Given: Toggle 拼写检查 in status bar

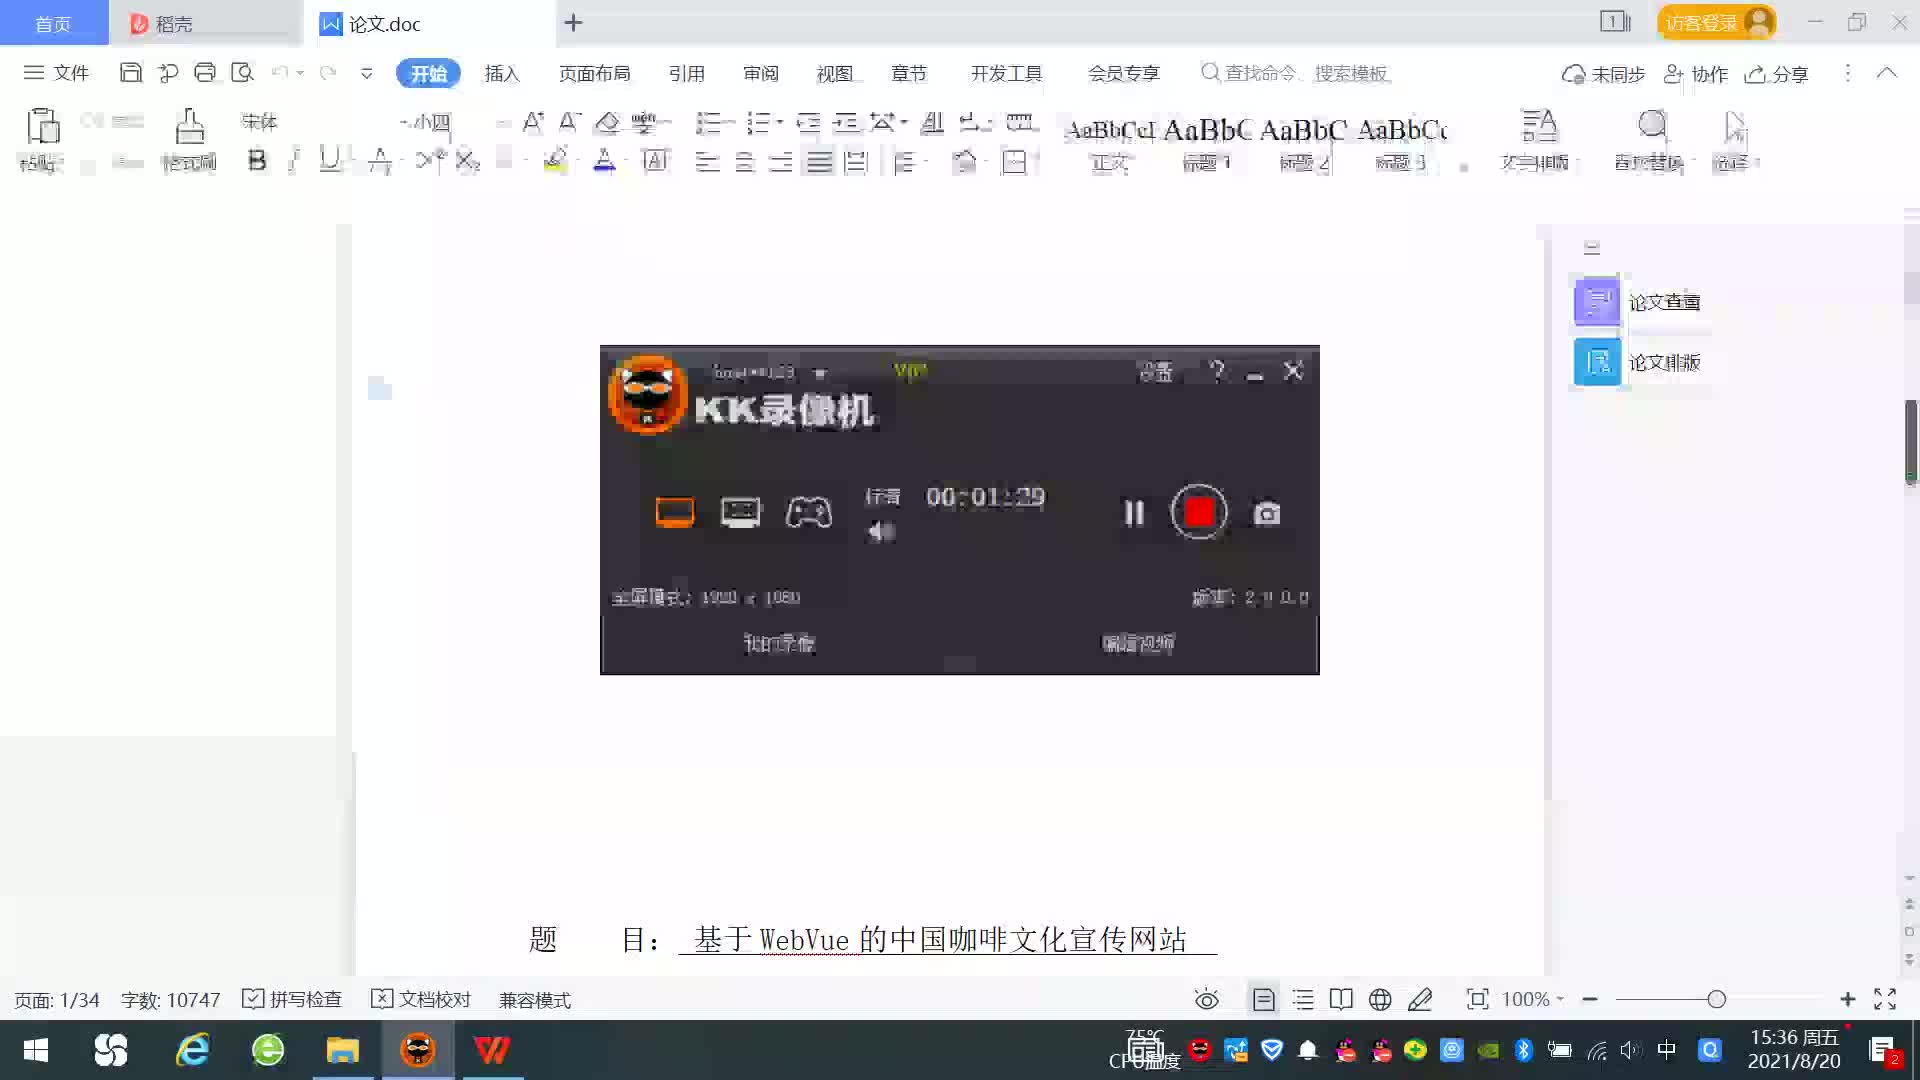Looking at the screenshot, I should [x=293, y=999].
